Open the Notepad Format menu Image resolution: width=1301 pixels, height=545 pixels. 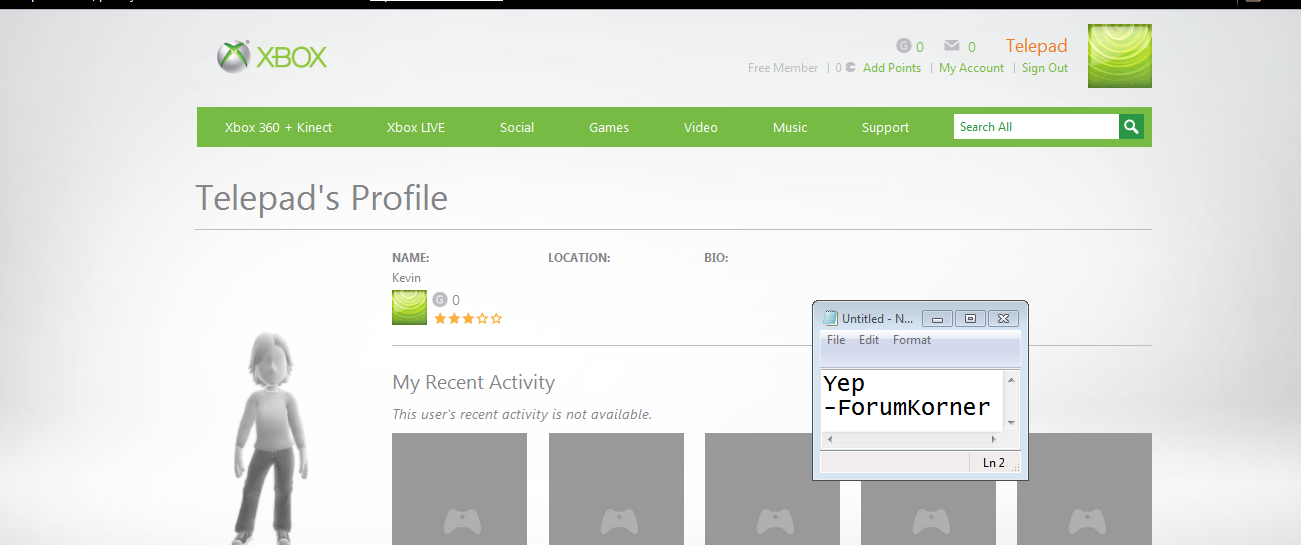(x=912, y=340)
